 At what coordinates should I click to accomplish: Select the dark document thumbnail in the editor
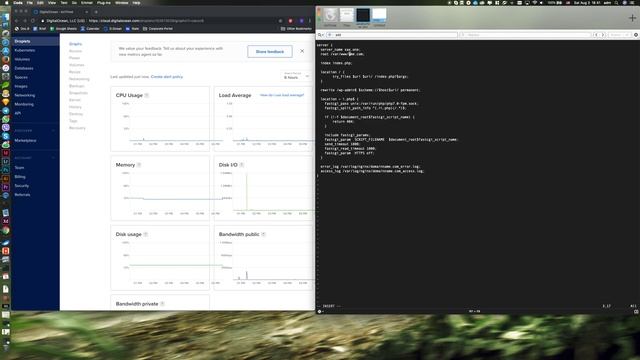[x=363, y=16]
